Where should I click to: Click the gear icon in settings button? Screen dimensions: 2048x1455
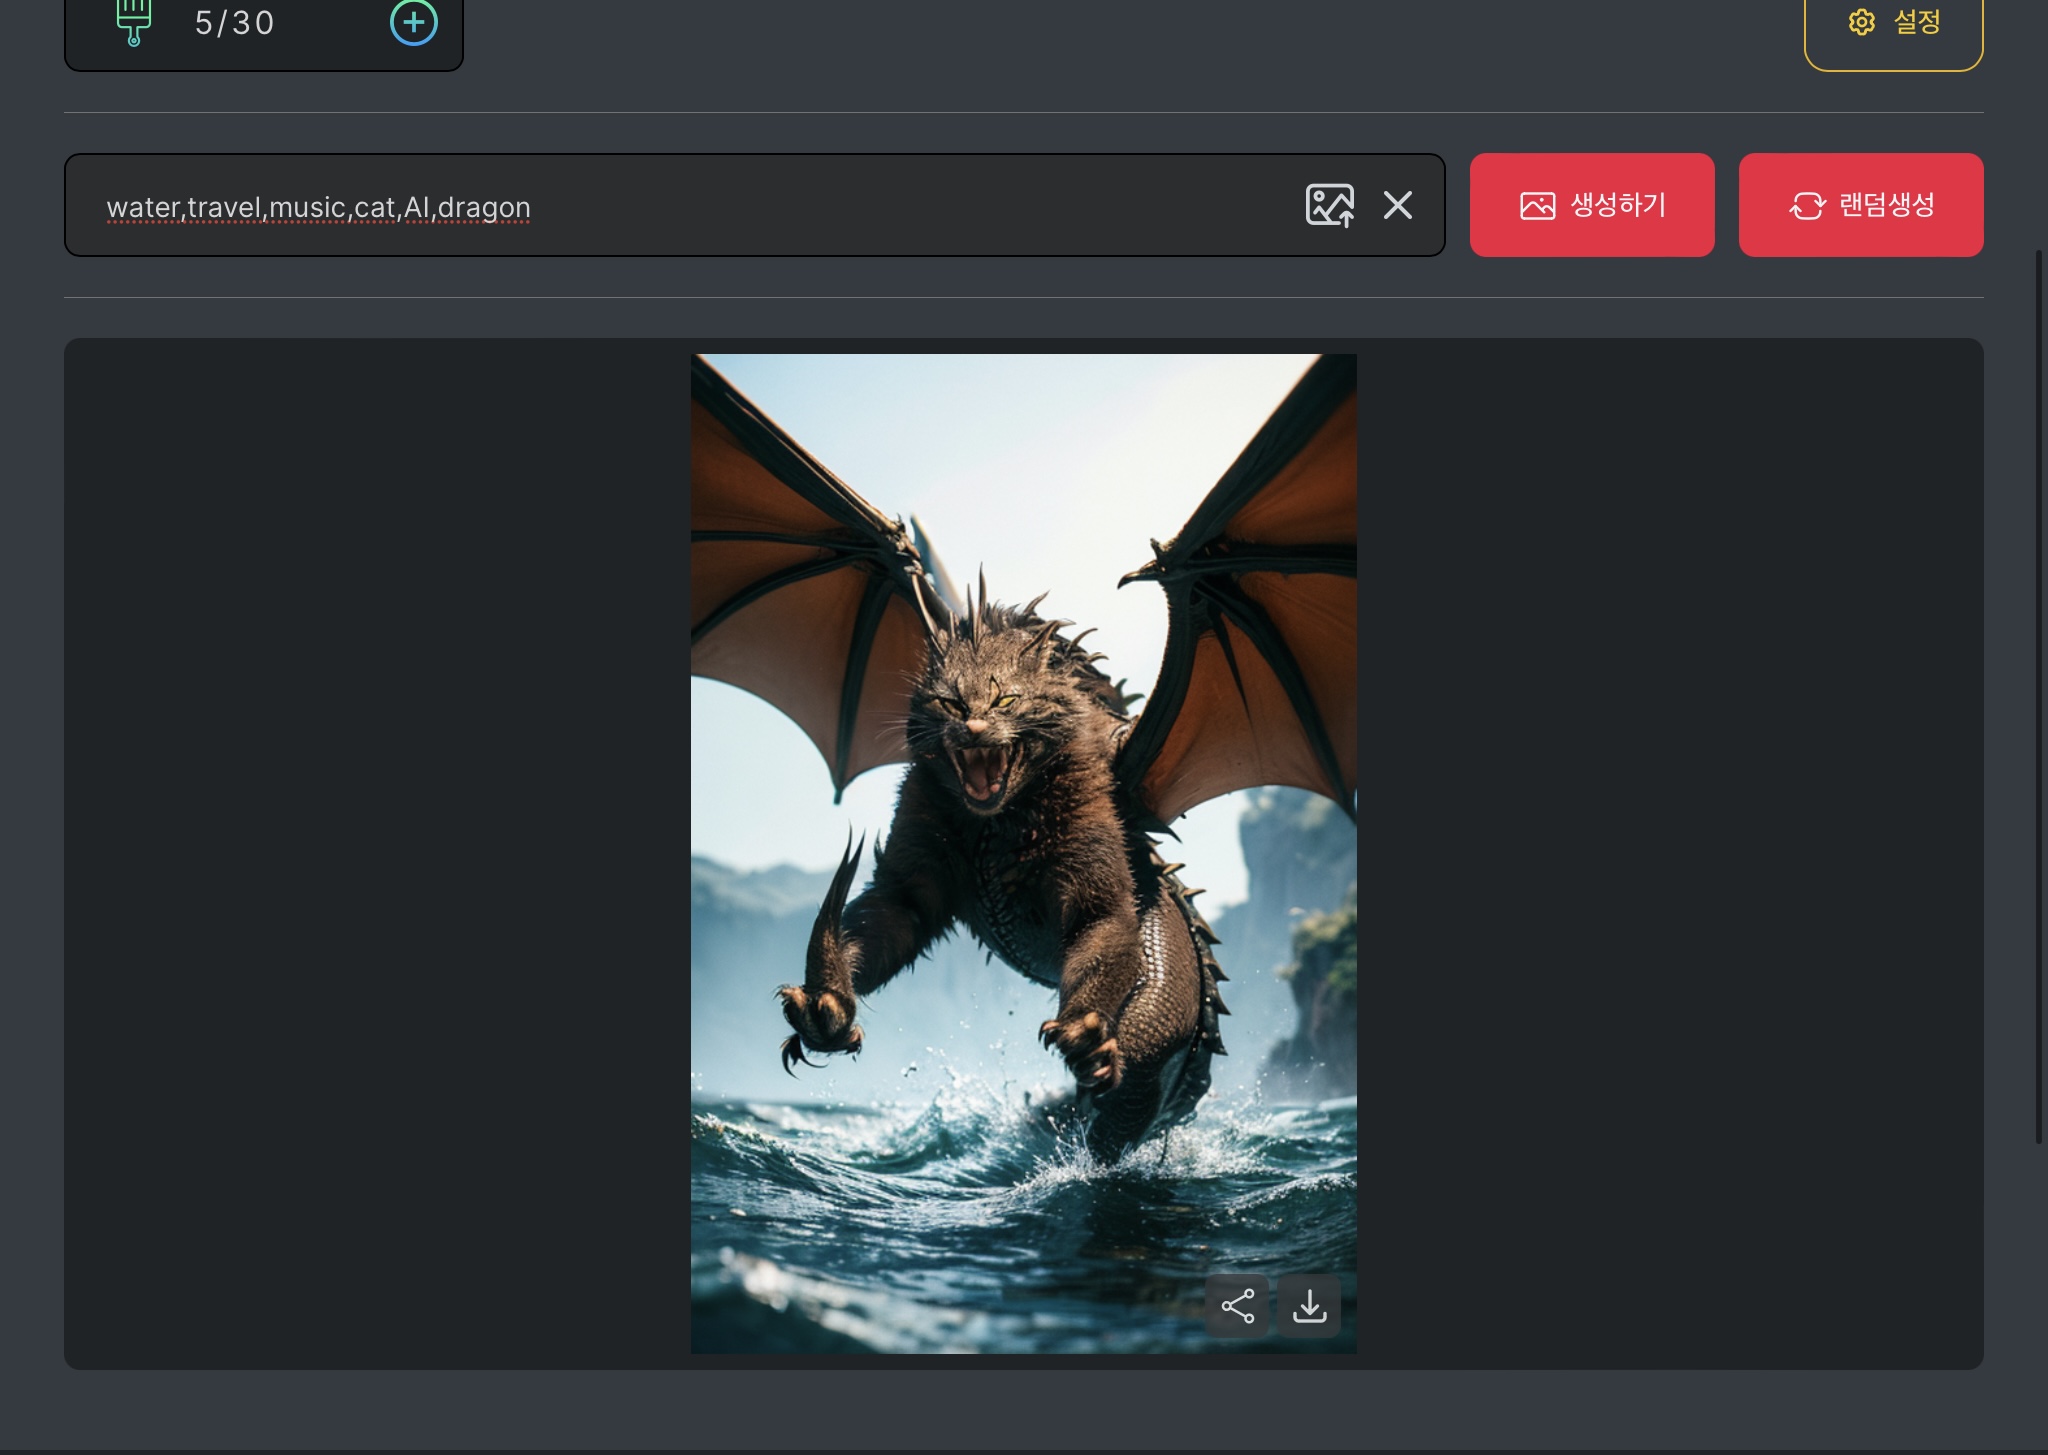[x=1861, y=22]
